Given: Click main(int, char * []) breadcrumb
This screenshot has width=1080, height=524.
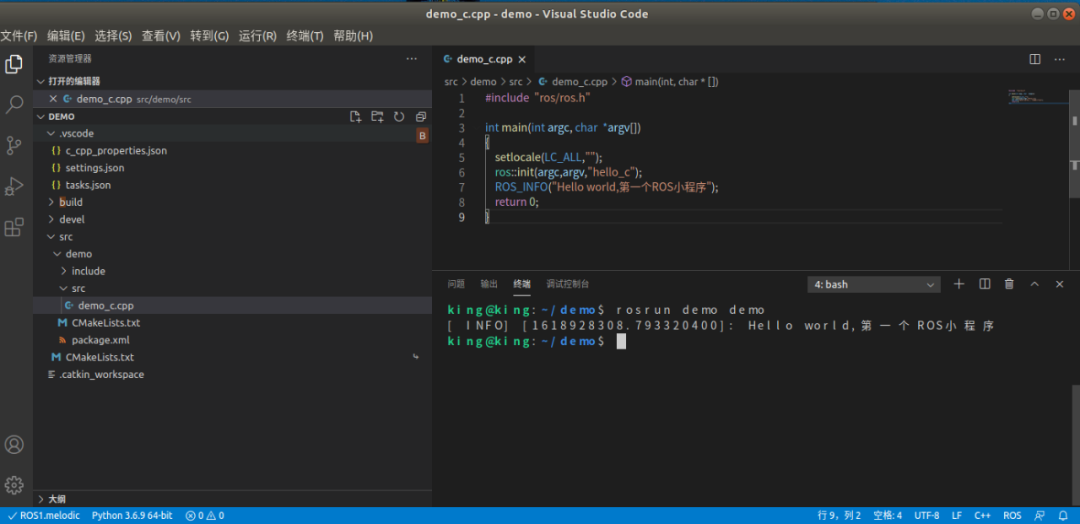Looking at the screenshot, I should pyautogui.click(x=670, y=81).
